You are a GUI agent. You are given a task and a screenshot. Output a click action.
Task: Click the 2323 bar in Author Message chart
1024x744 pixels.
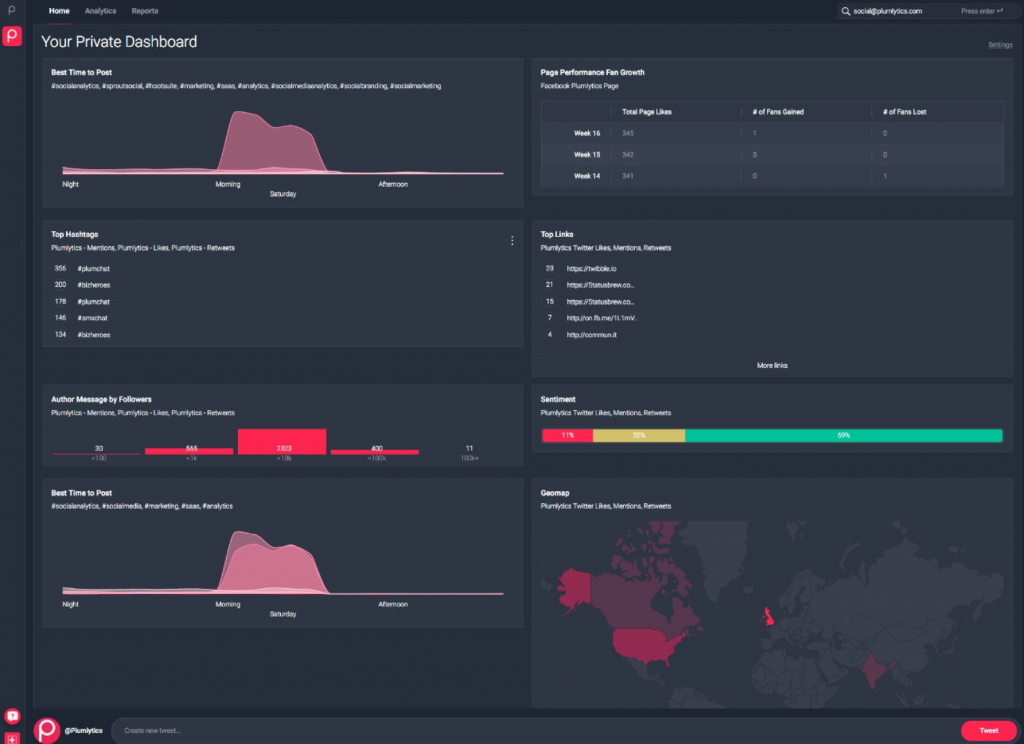click(282, 442)
